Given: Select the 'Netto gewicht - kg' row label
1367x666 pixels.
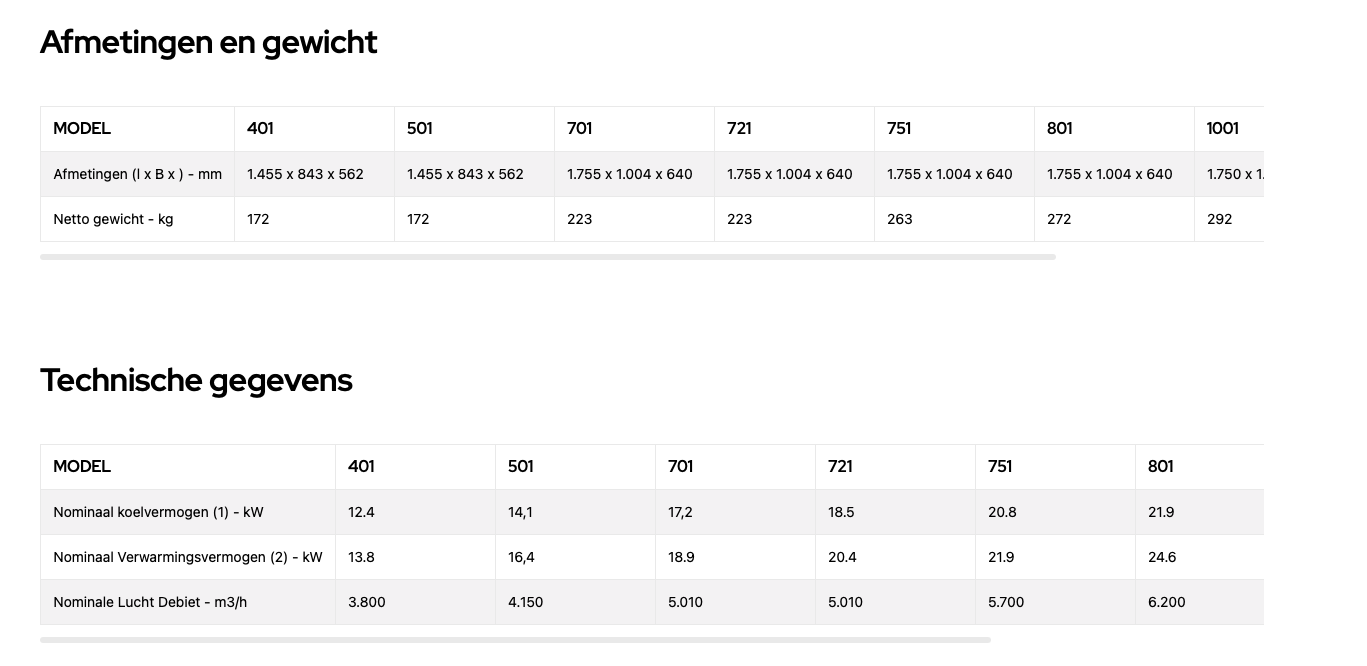Looking at the screenshot, I should point(113,219).
